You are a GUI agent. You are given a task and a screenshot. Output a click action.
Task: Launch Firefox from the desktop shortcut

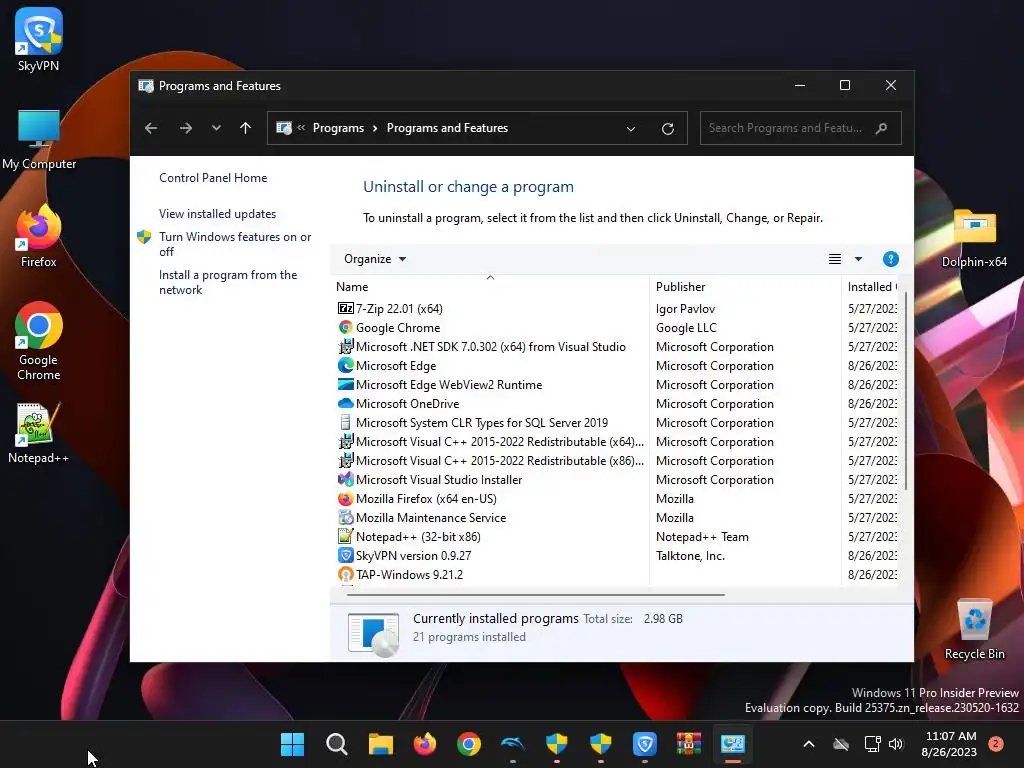(x=39, y=236)
